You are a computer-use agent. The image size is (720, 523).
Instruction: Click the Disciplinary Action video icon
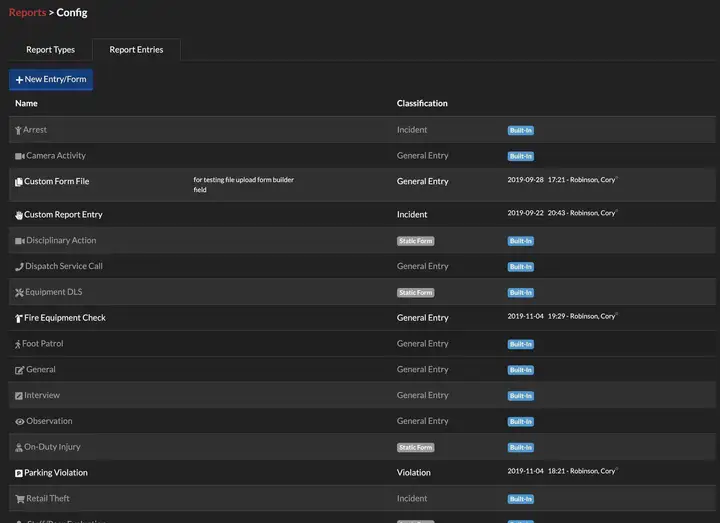pyautogui.click(x=20, y=241)
